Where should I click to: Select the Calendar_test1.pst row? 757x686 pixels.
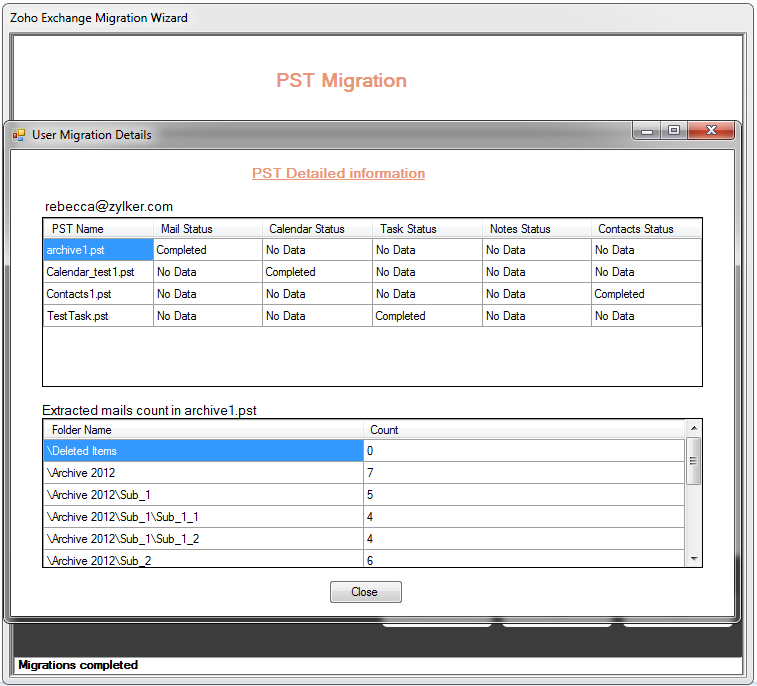[x=98, y=272]
